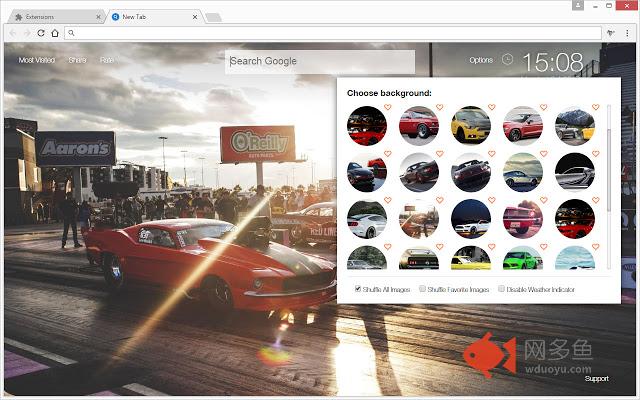Select the New Tab browser tab
This screenshot has width=640, height=400.
[x=150, y=17]
